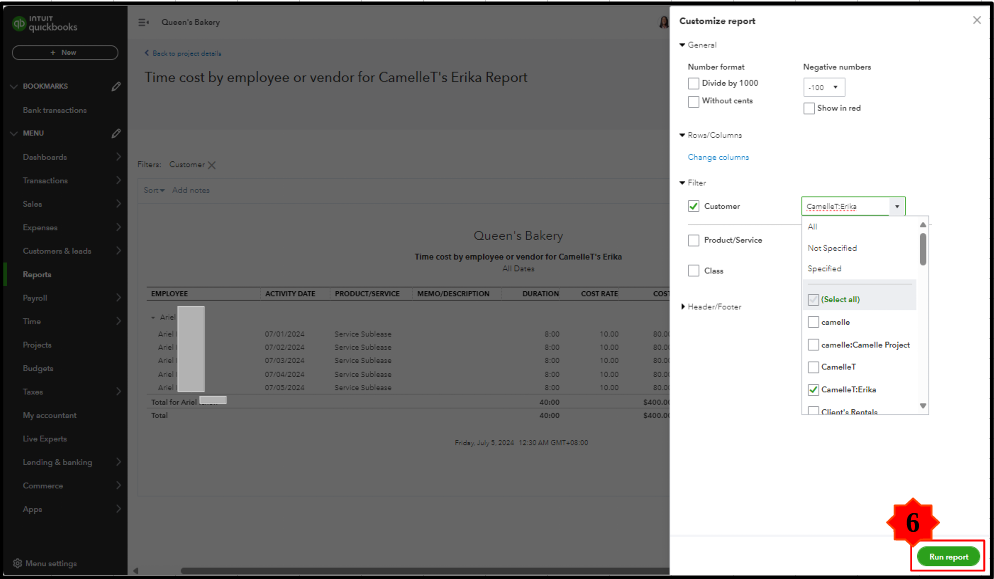Open Payroll in sidebar
This screenshot has height=579, width=994.
[35, 298]
